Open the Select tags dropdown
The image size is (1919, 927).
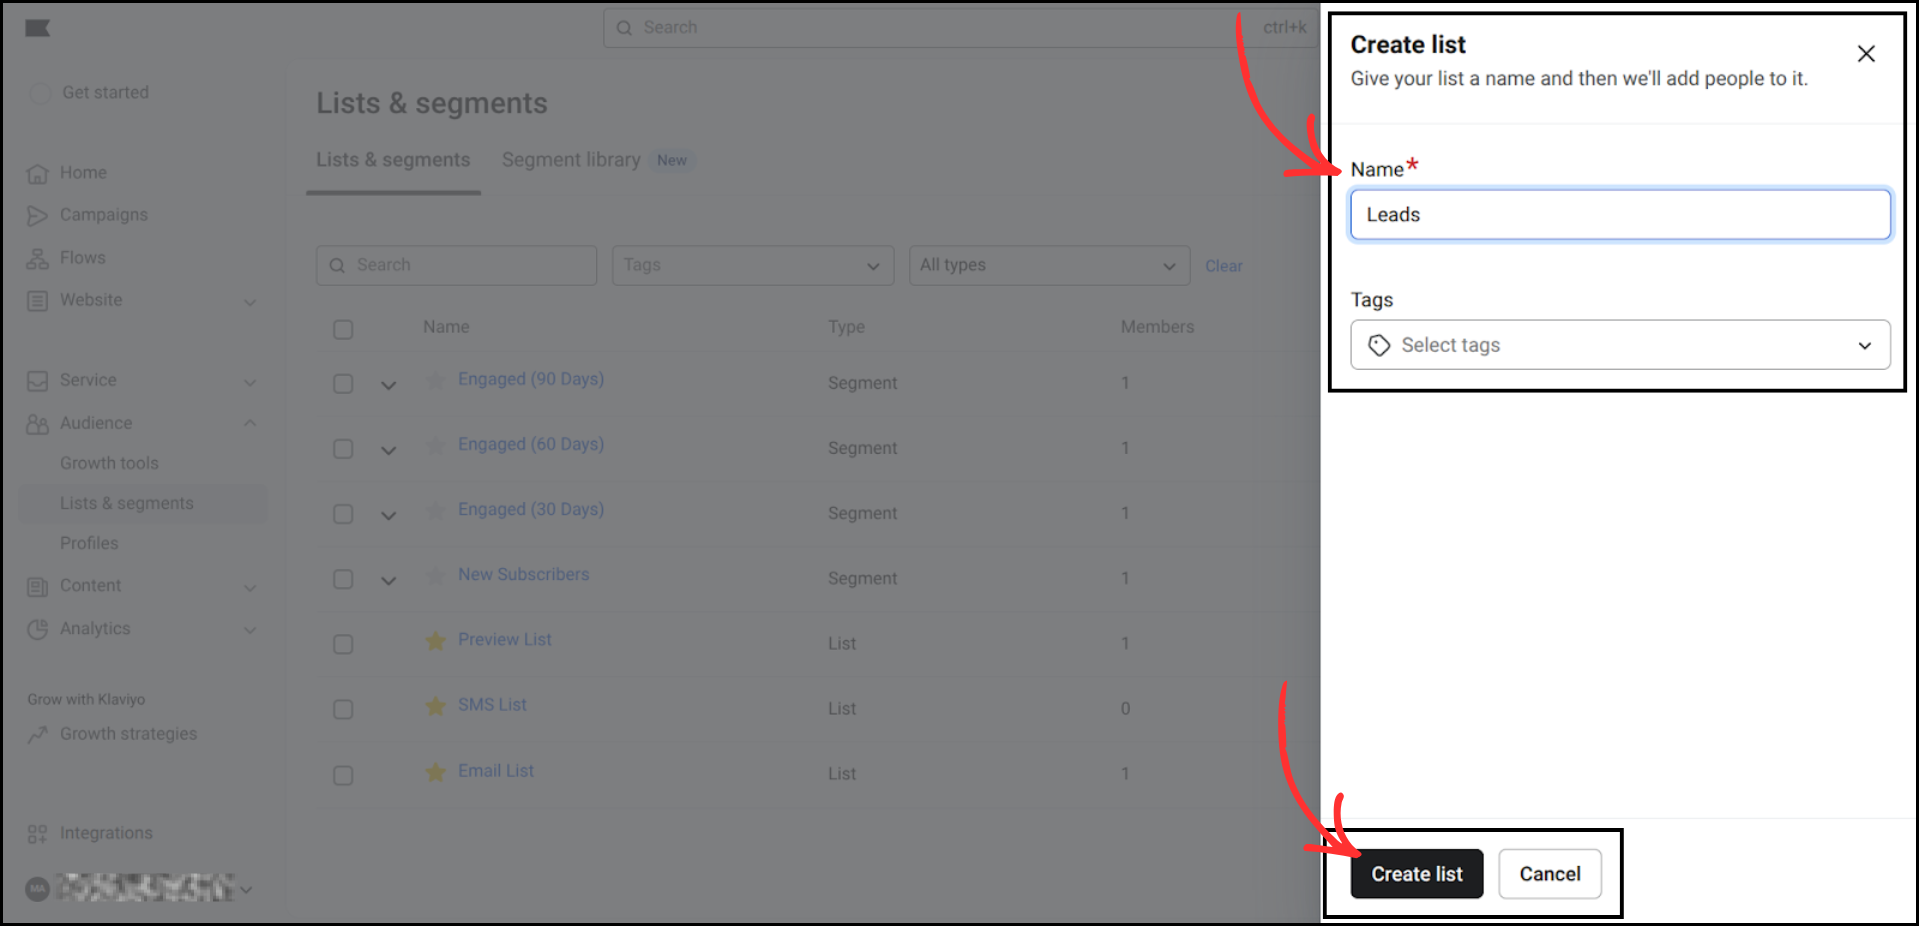click(1619, 344)
